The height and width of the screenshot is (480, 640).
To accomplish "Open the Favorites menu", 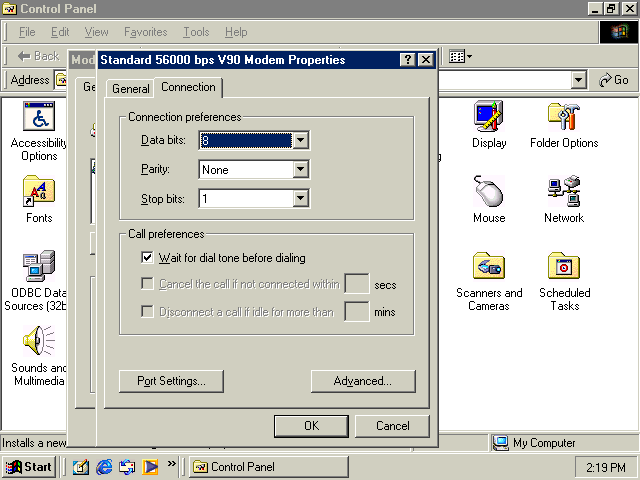I will (x=146, y=32).
